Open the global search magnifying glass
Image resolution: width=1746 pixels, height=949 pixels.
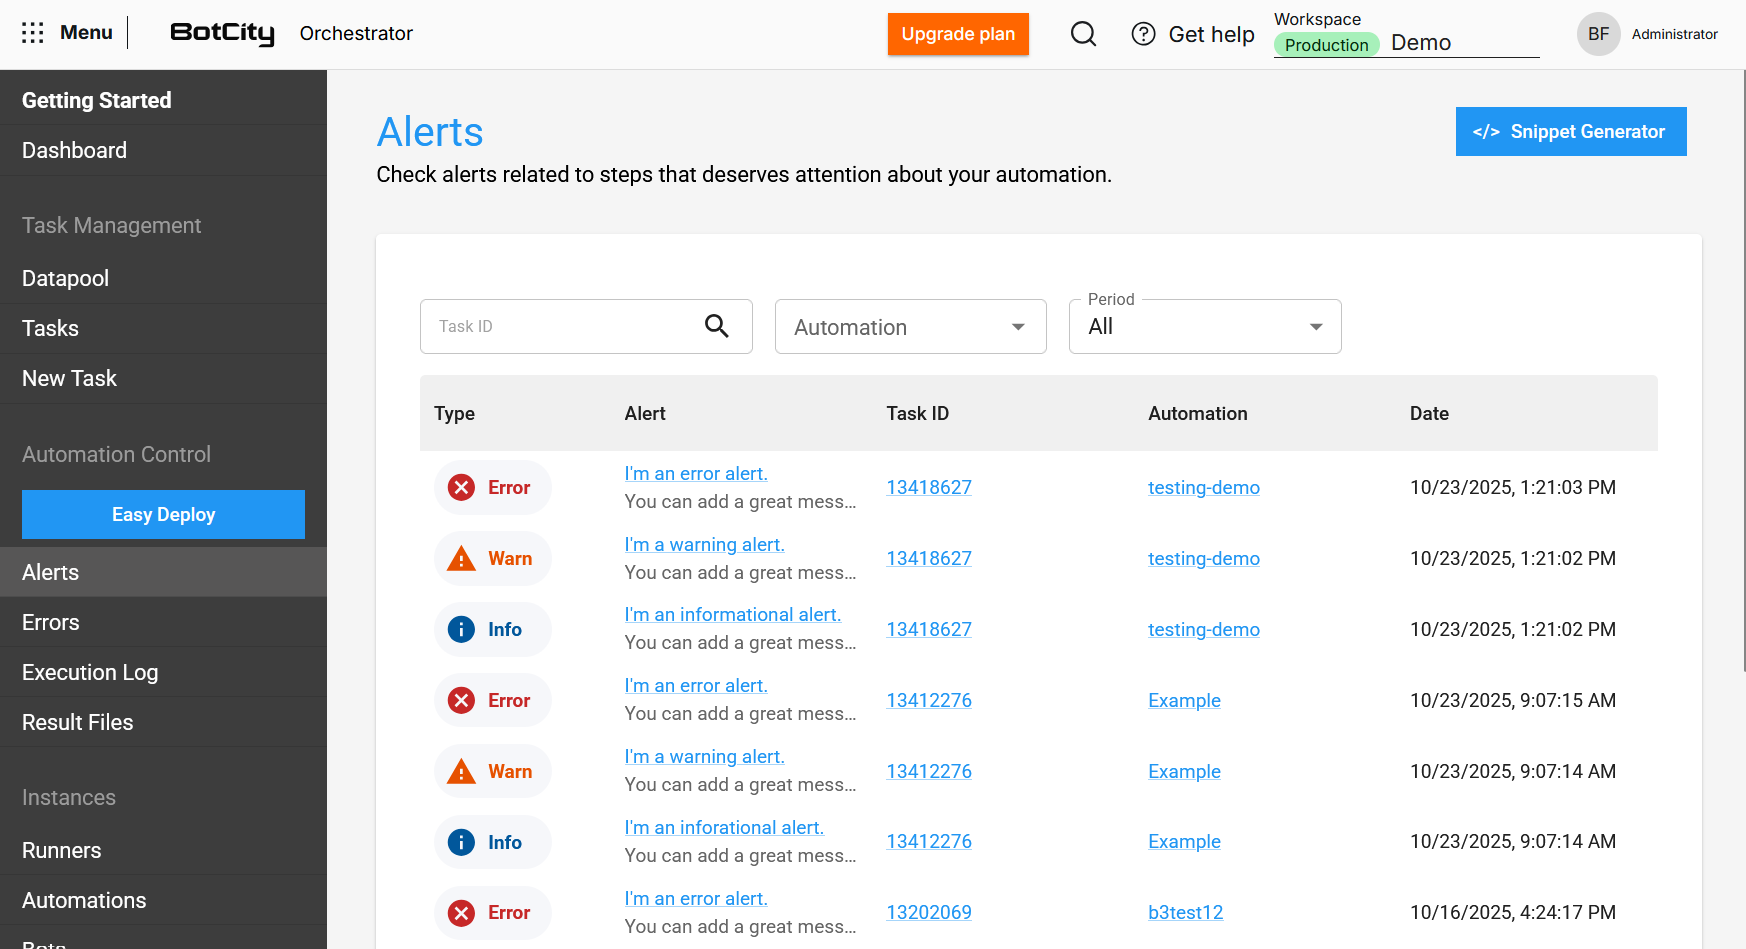[1083, 33]
